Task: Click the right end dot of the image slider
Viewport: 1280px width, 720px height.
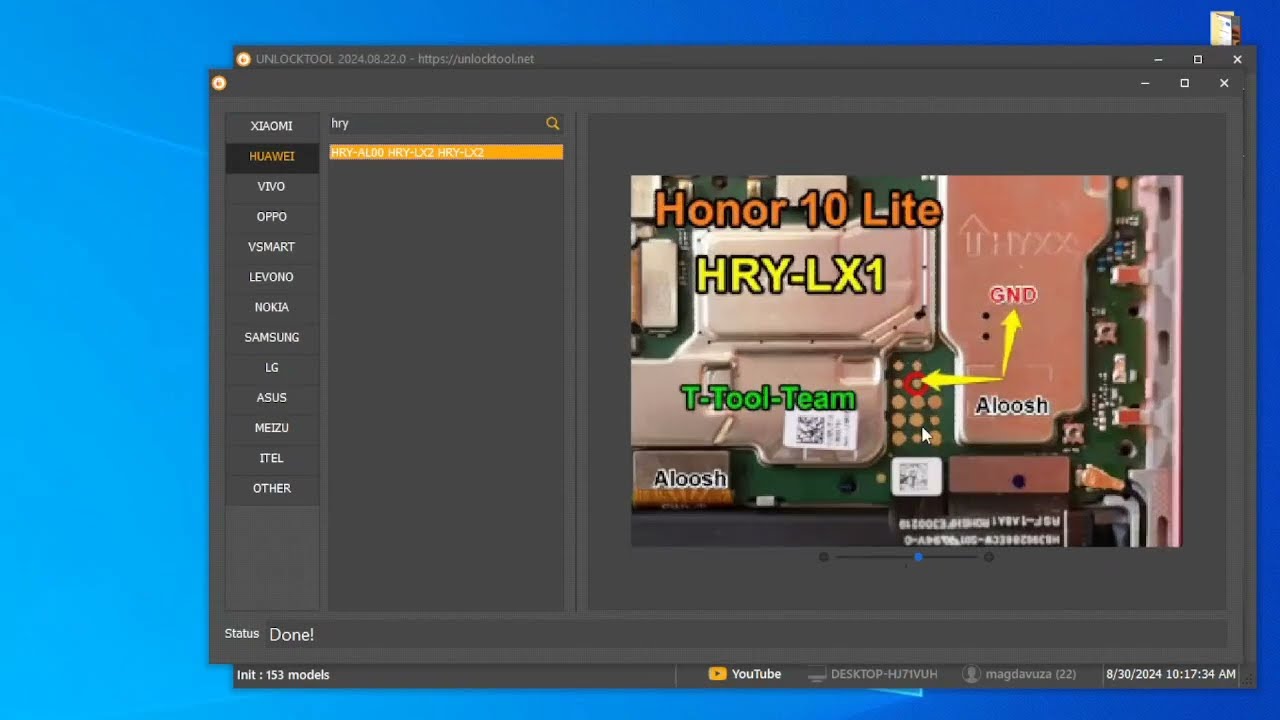Action: coord(989,557)
